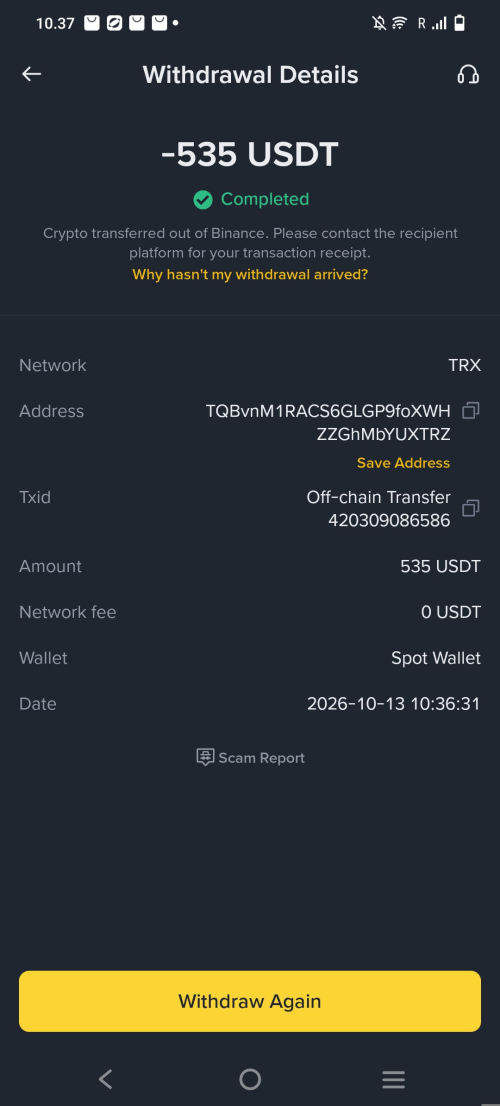
Task: Open the Wi-Fi status icon
Action: (399, 23)
